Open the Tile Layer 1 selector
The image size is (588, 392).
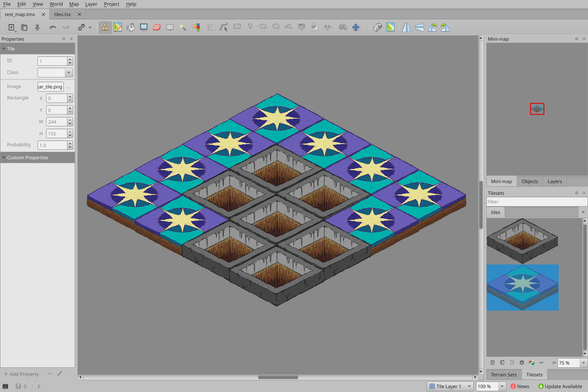[x=450, y=386]
